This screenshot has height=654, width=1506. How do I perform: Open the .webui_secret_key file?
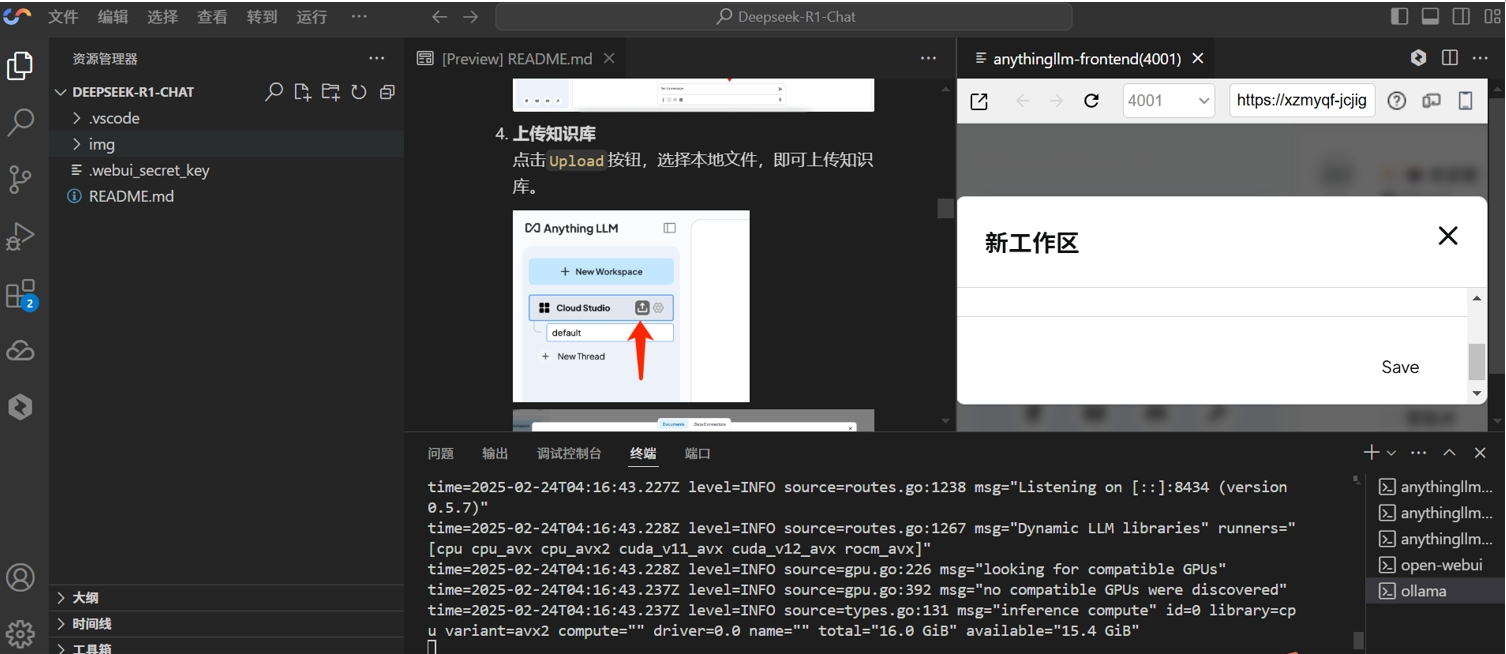(149, 170)
